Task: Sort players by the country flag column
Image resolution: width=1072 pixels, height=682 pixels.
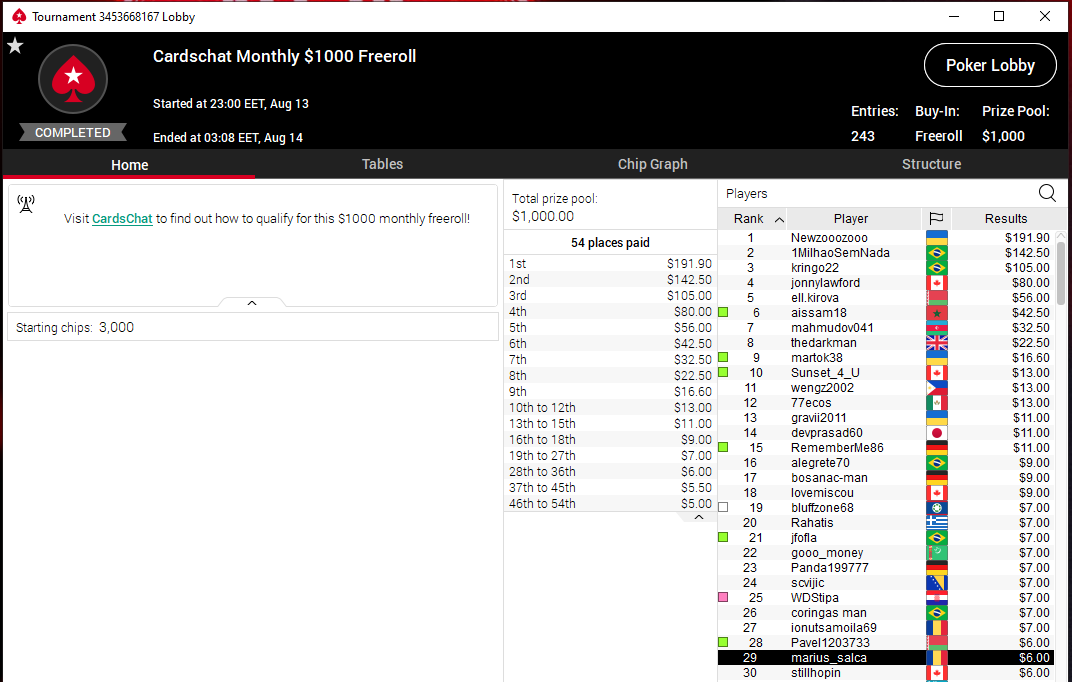Action: [x=936, y=219]
